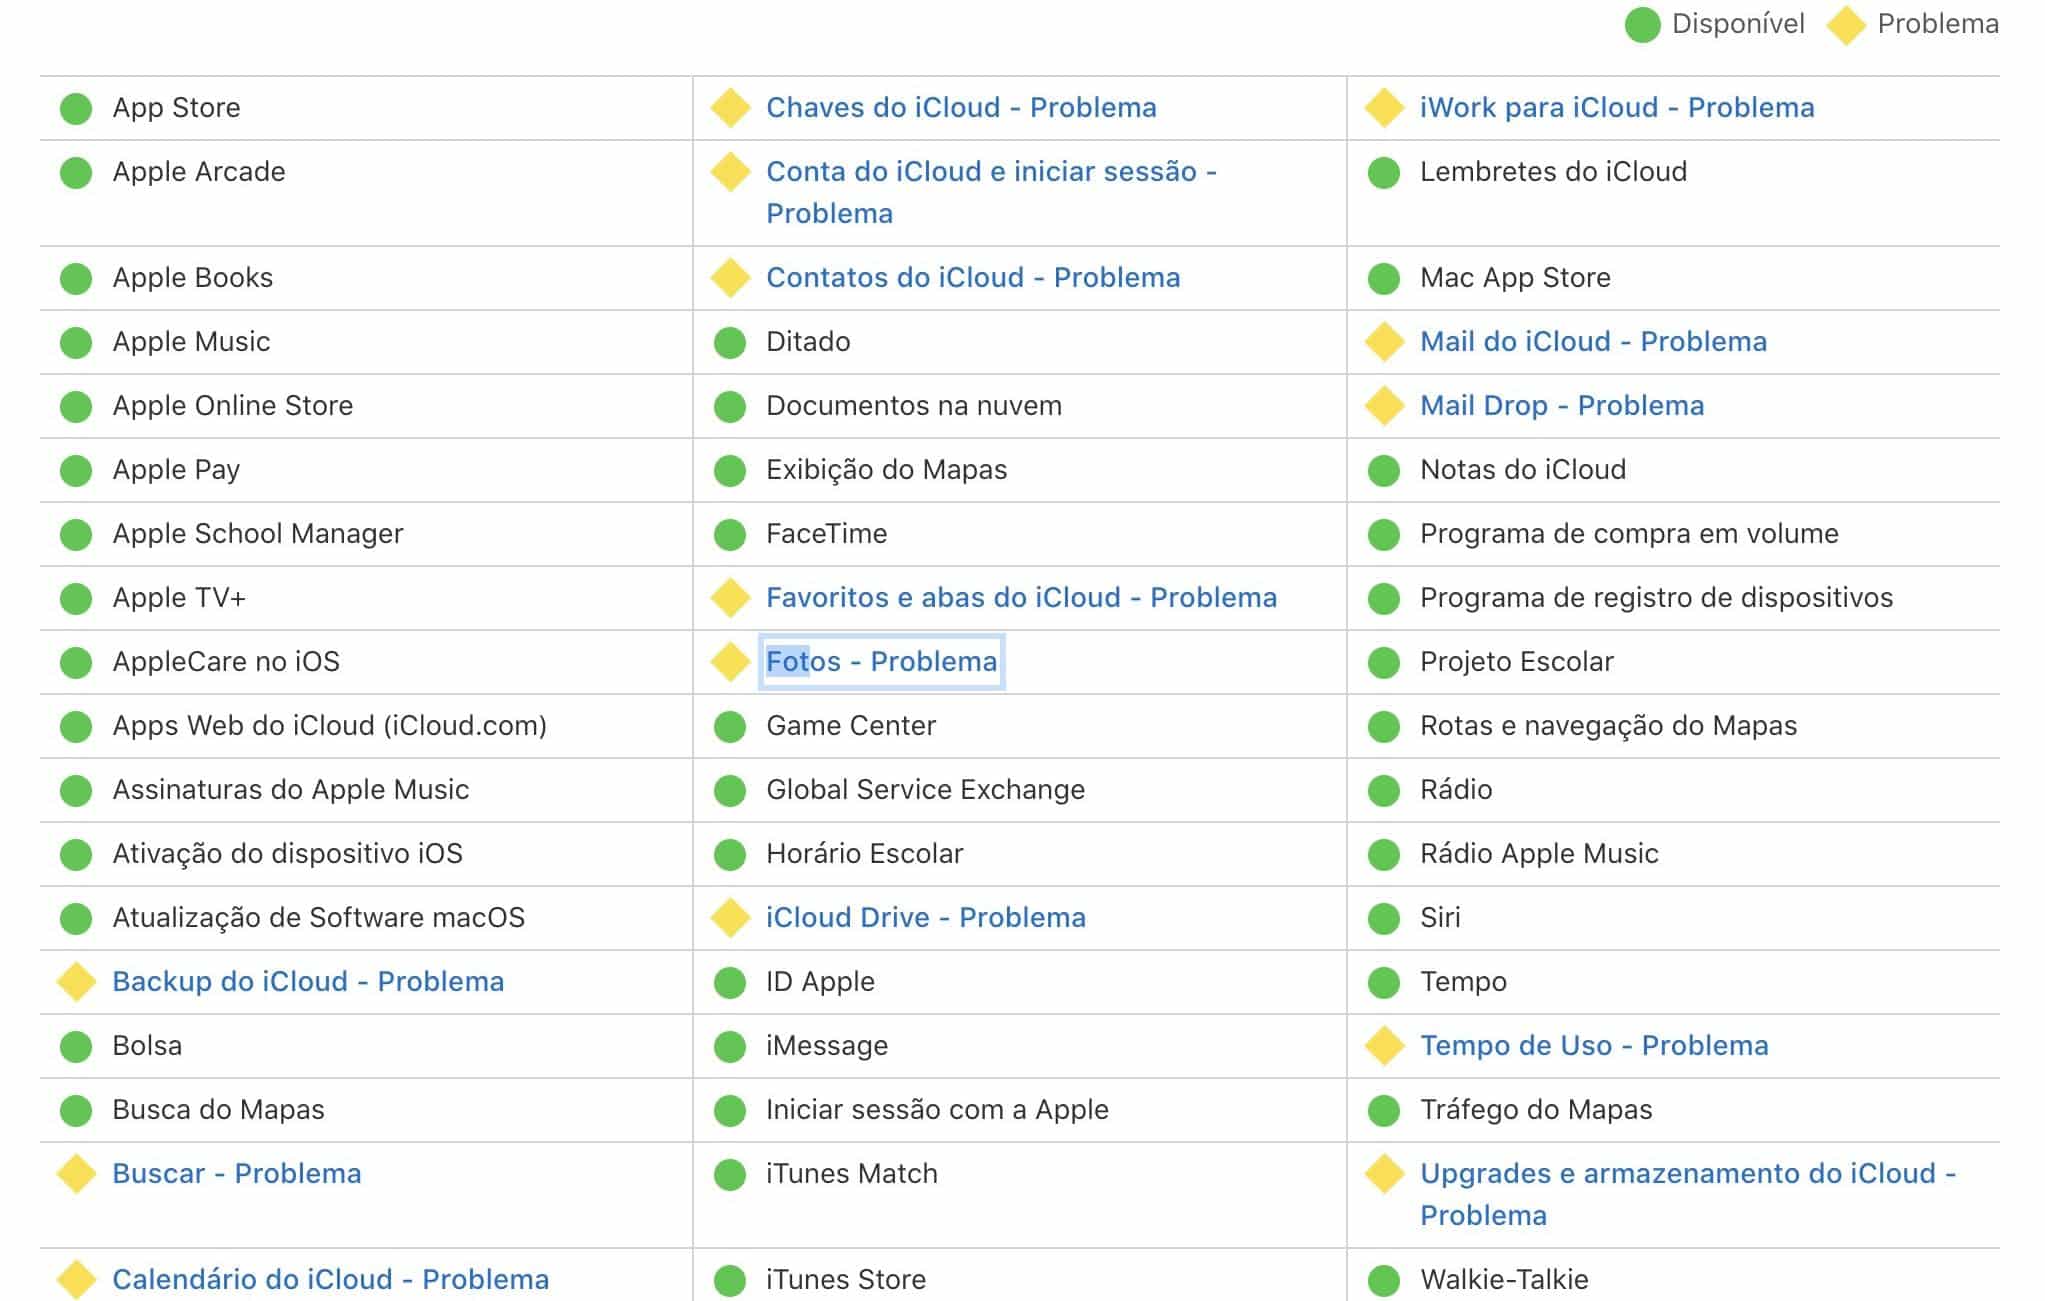Select the Ditado service entry

tap(808, 342)
